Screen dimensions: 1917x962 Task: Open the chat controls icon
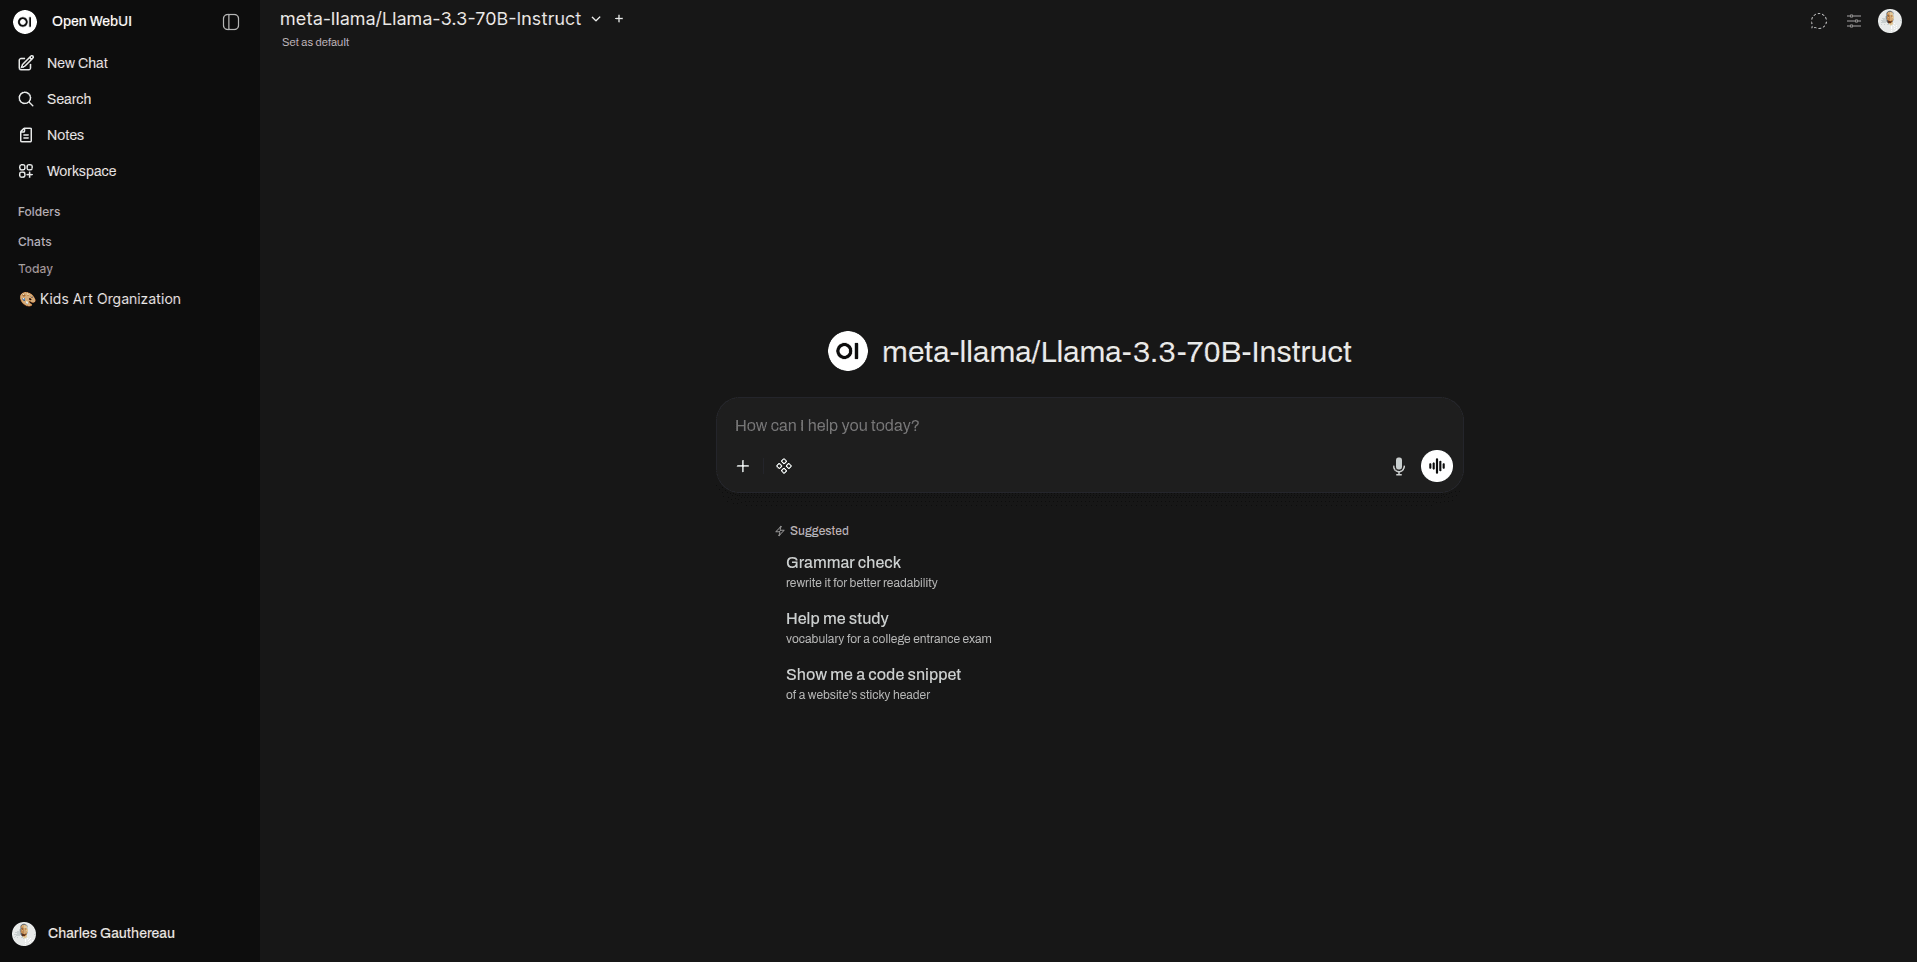[x=1853, y=21]
